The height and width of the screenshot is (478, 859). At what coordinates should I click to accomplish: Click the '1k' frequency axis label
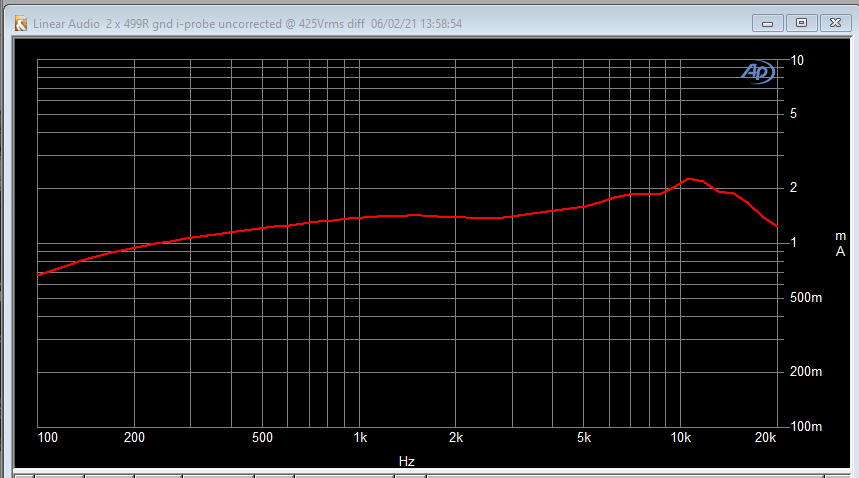coord(360,437)
